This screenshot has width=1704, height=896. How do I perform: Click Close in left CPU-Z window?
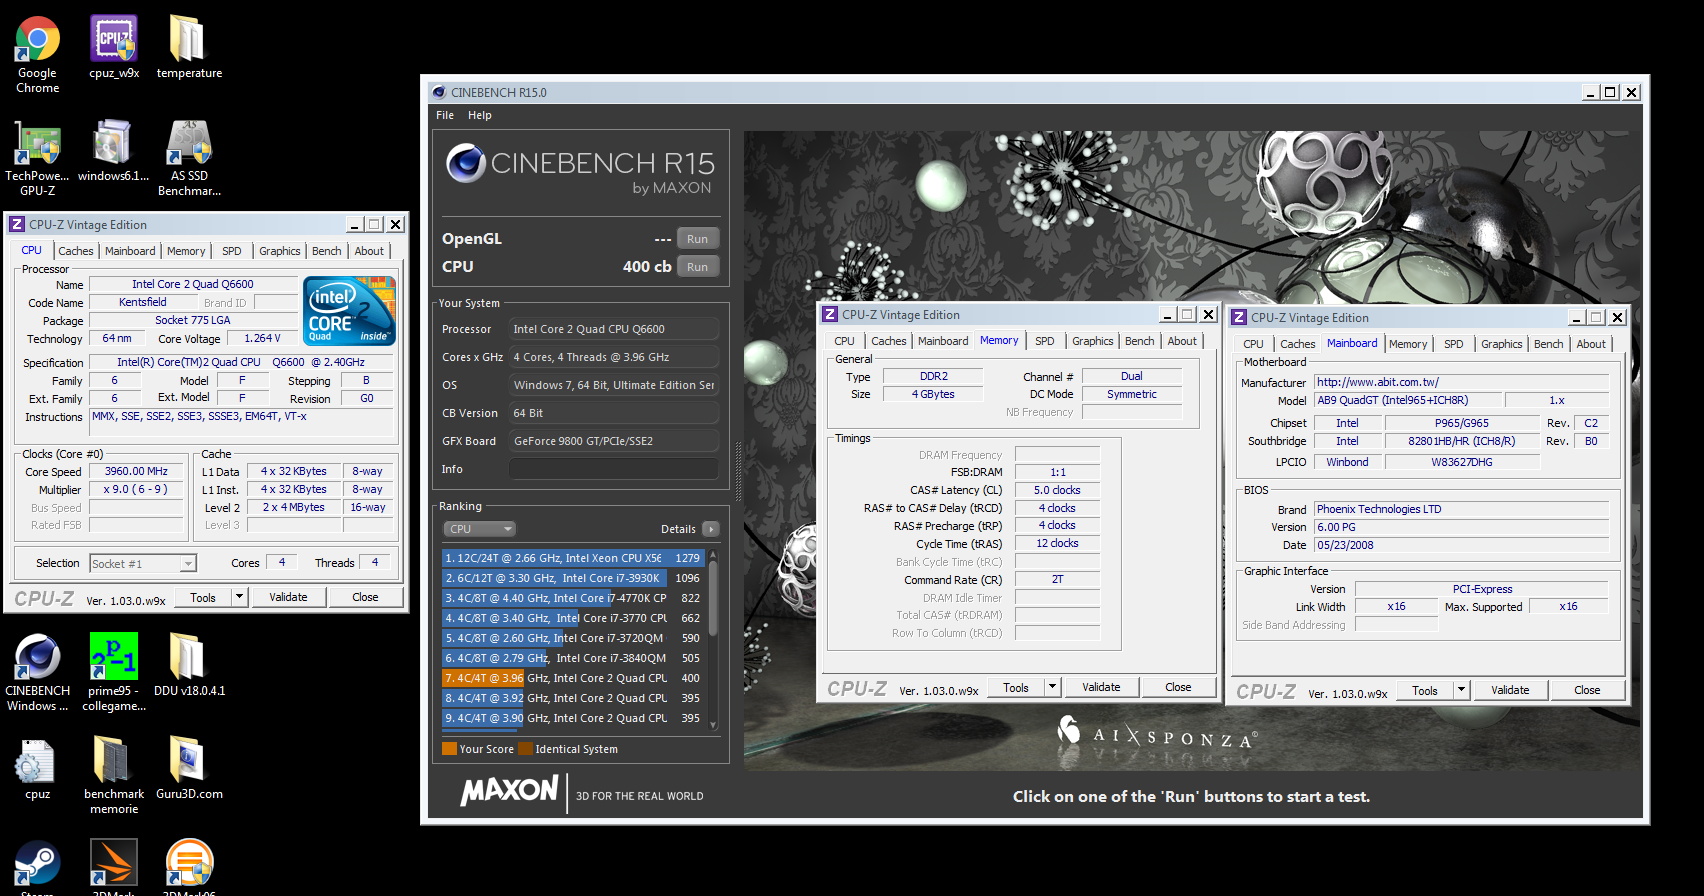click(x=365, y=597)
